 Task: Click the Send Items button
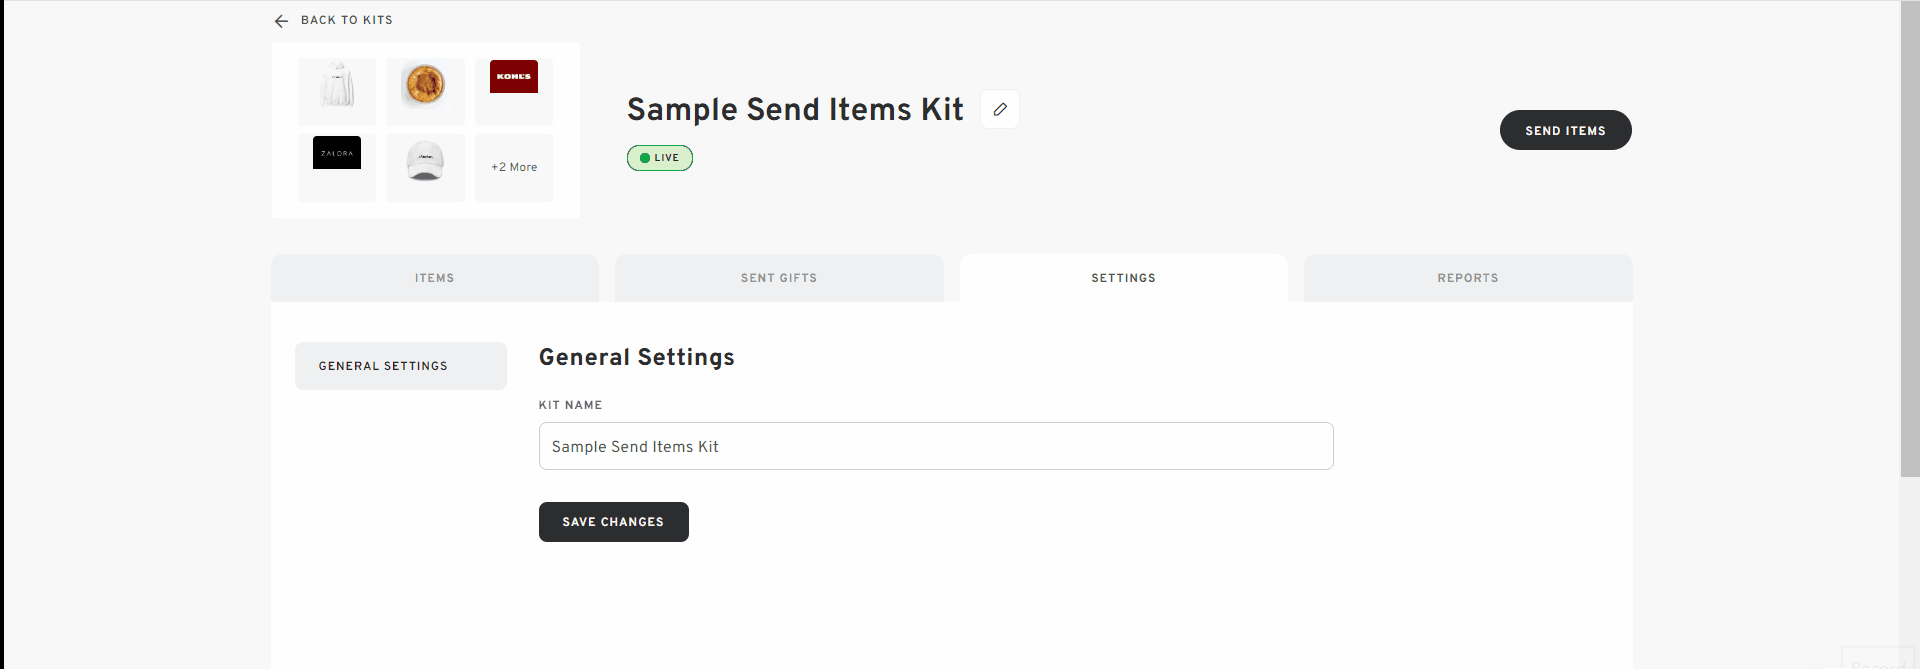(1565, 130)
